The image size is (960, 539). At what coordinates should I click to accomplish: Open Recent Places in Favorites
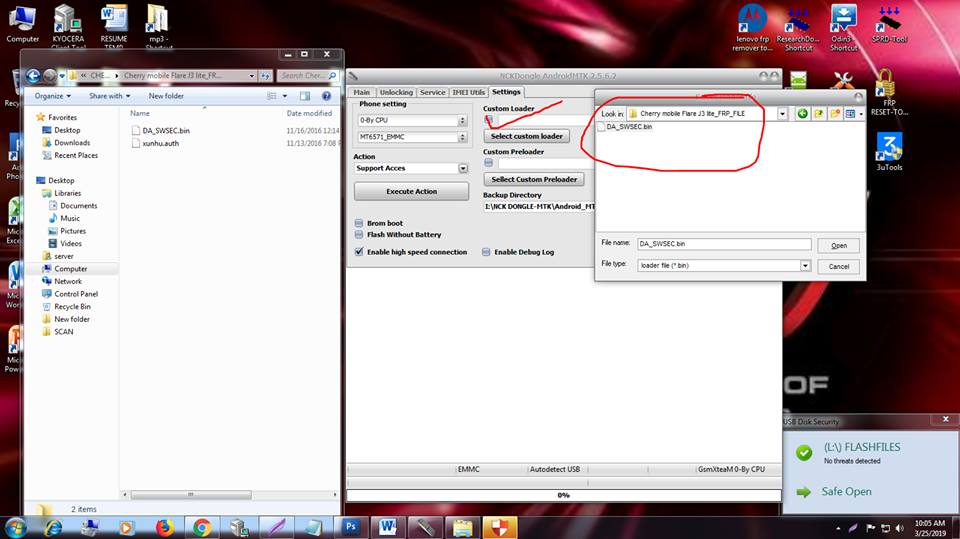click(x=75, y=156)
